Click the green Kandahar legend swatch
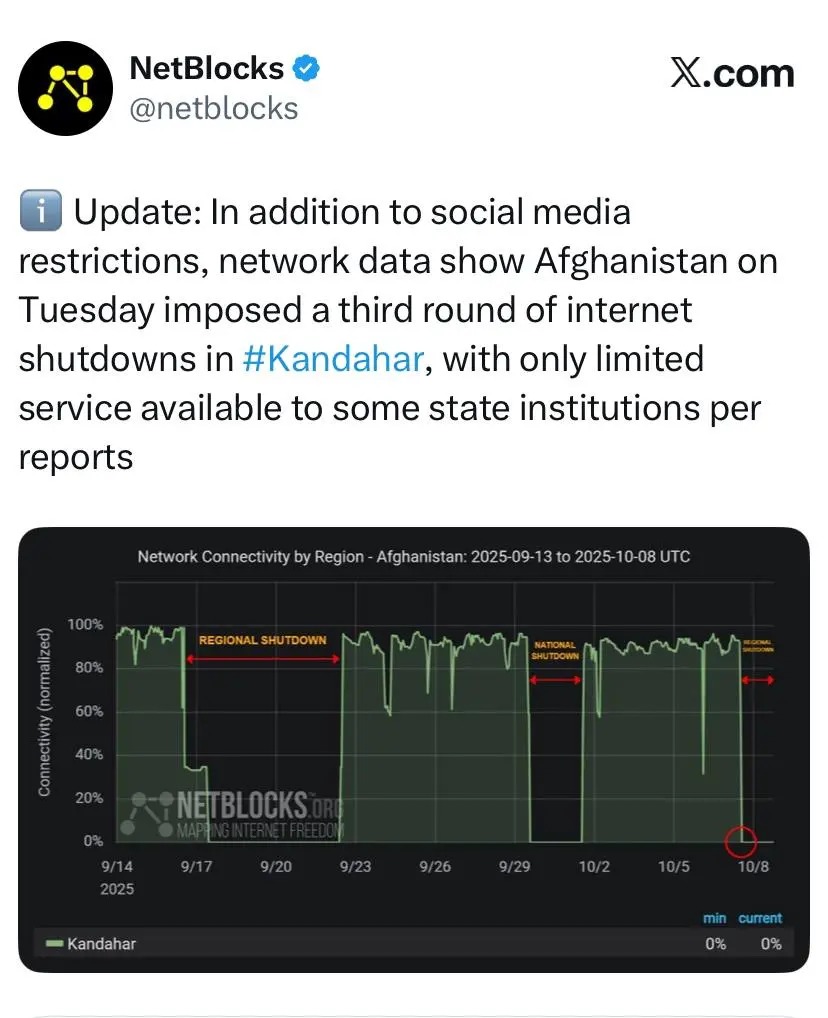The image size is (828, 1018). (x=54, y=943)
